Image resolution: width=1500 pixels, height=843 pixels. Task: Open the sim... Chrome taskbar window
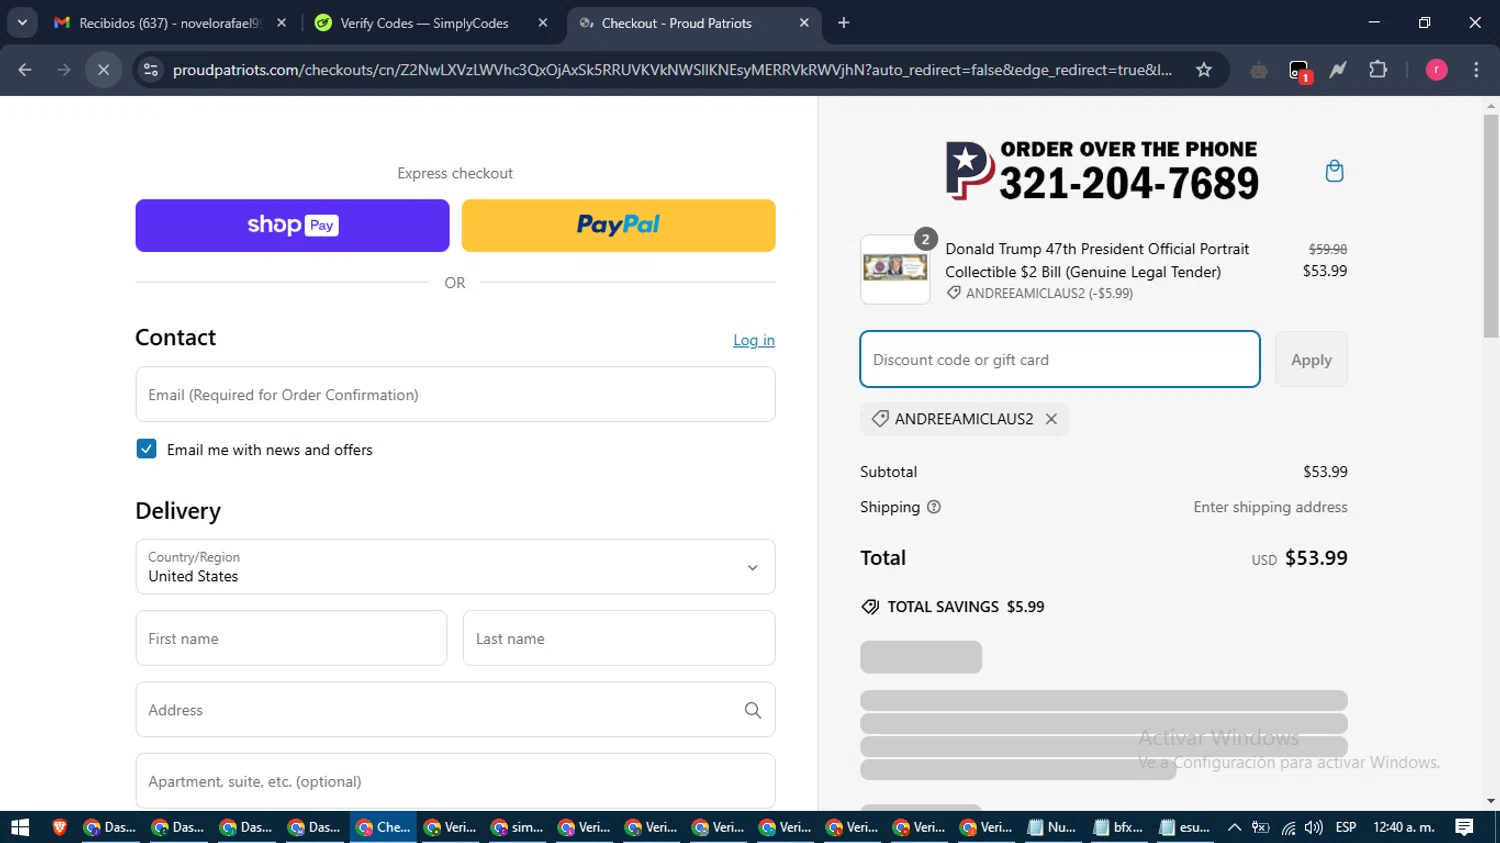517,827
